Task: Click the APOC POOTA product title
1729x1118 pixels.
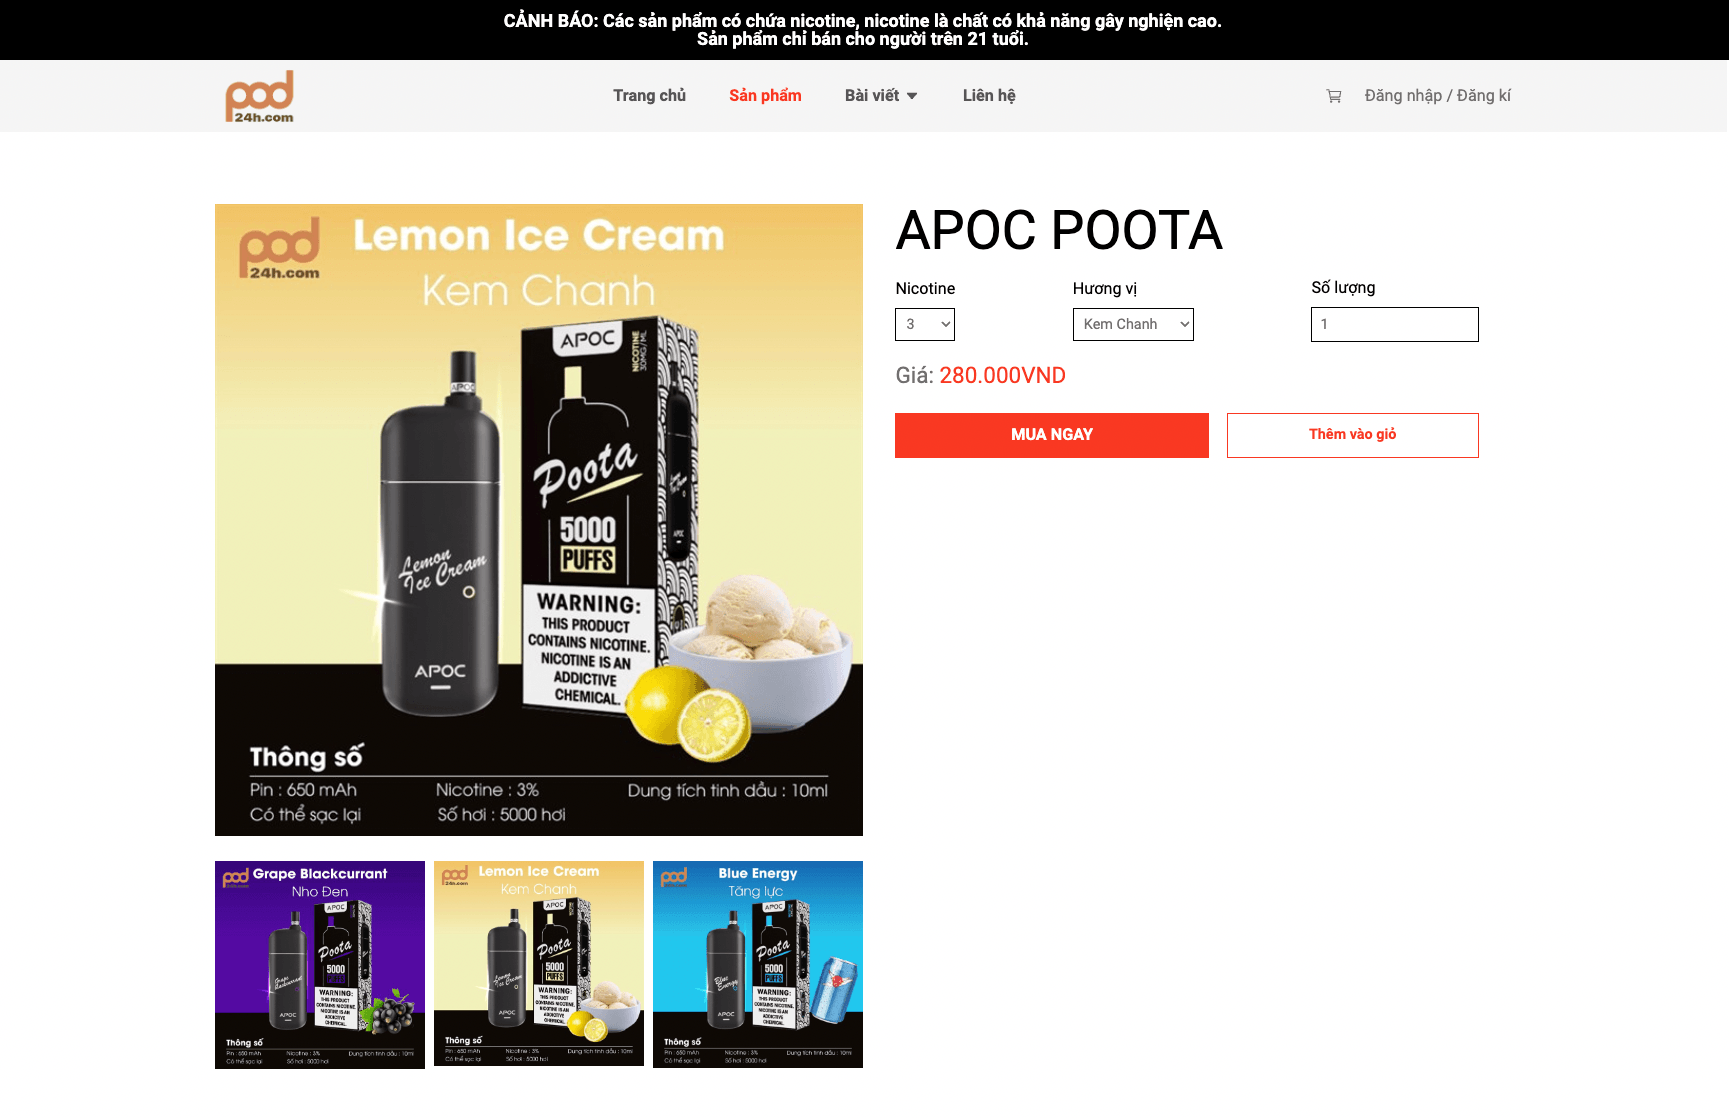Action: point(1059,231)
